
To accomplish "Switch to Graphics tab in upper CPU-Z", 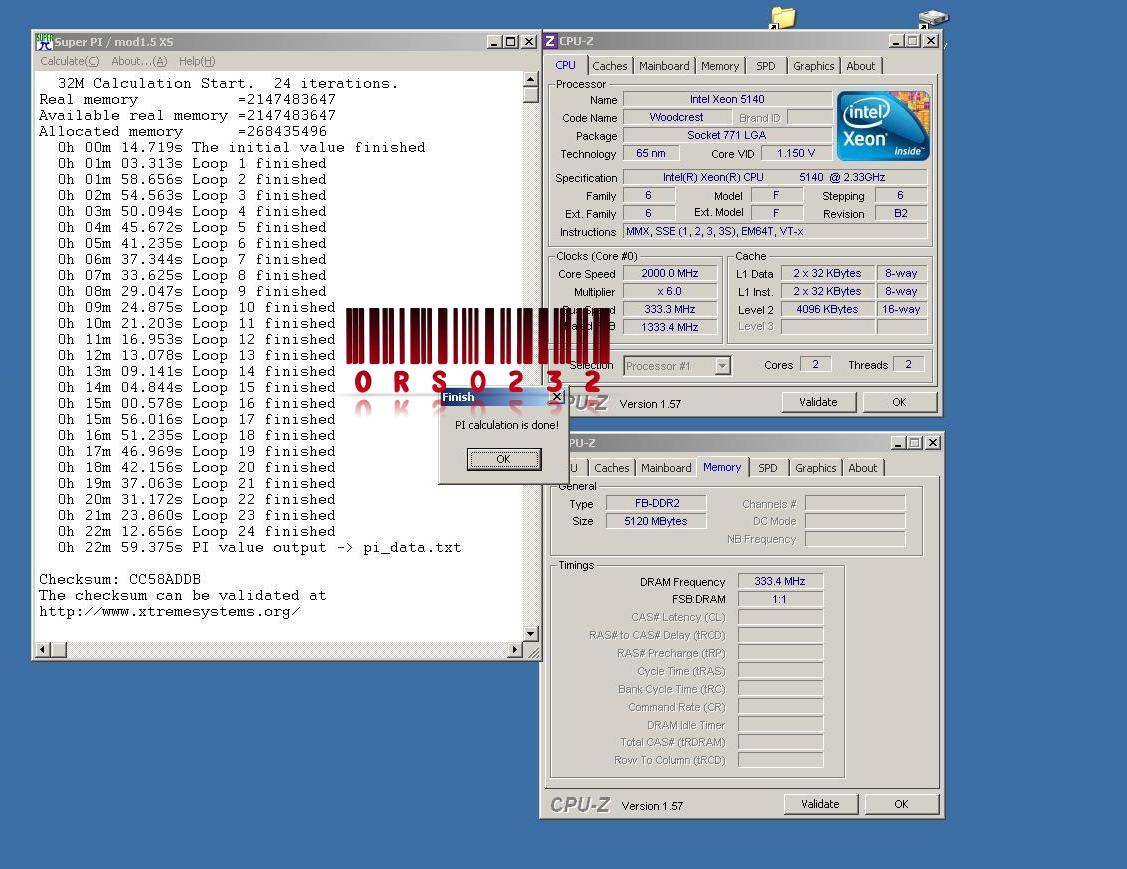I will [814, 66].
